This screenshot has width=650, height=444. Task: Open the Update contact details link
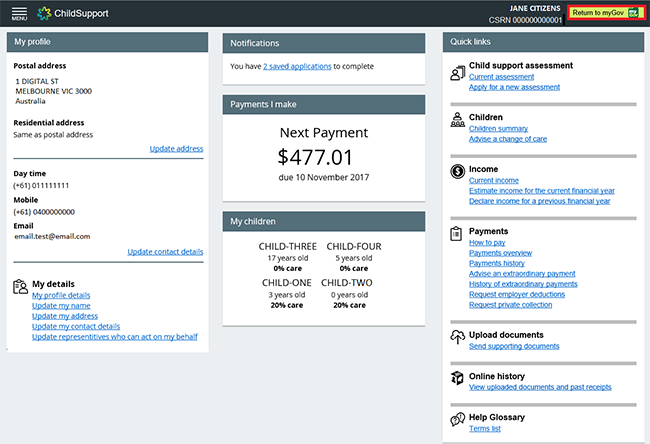(x=165, y=252)
